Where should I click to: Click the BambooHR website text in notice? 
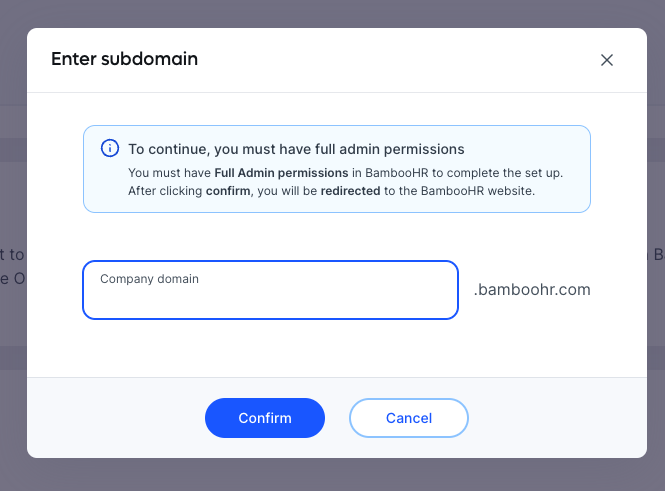(x=478, y=191)
